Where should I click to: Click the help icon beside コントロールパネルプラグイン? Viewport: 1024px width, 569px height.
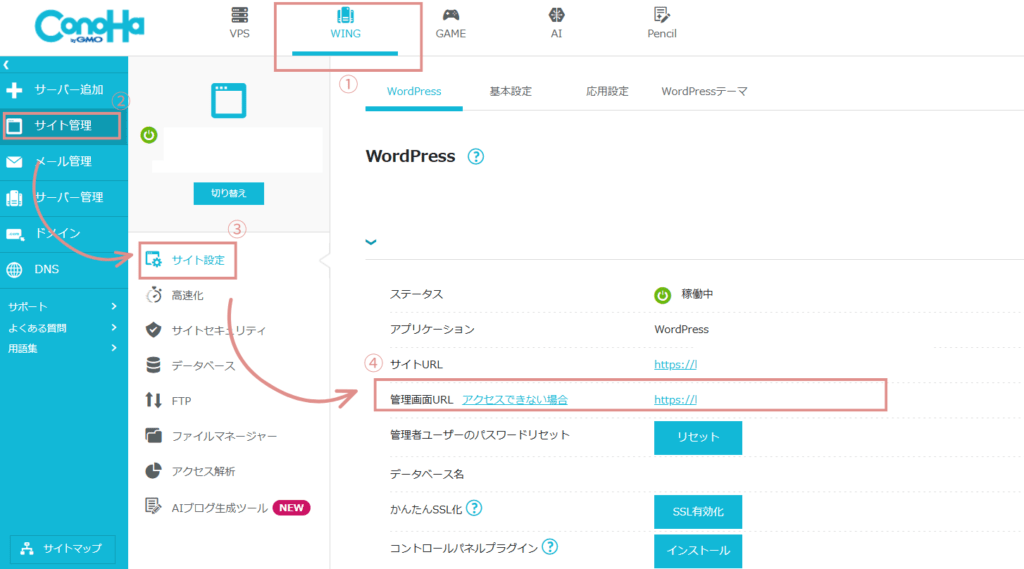550,546
